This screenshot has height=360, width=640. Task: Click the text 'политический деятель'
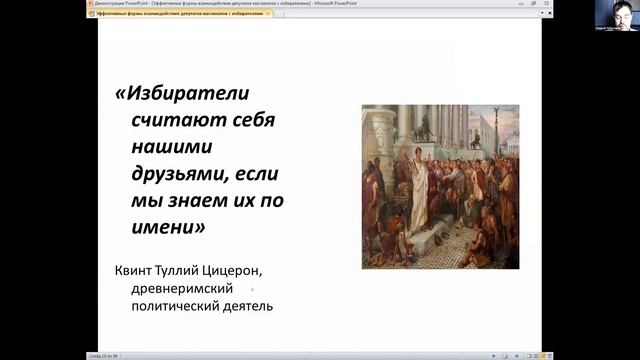[202, 306]
